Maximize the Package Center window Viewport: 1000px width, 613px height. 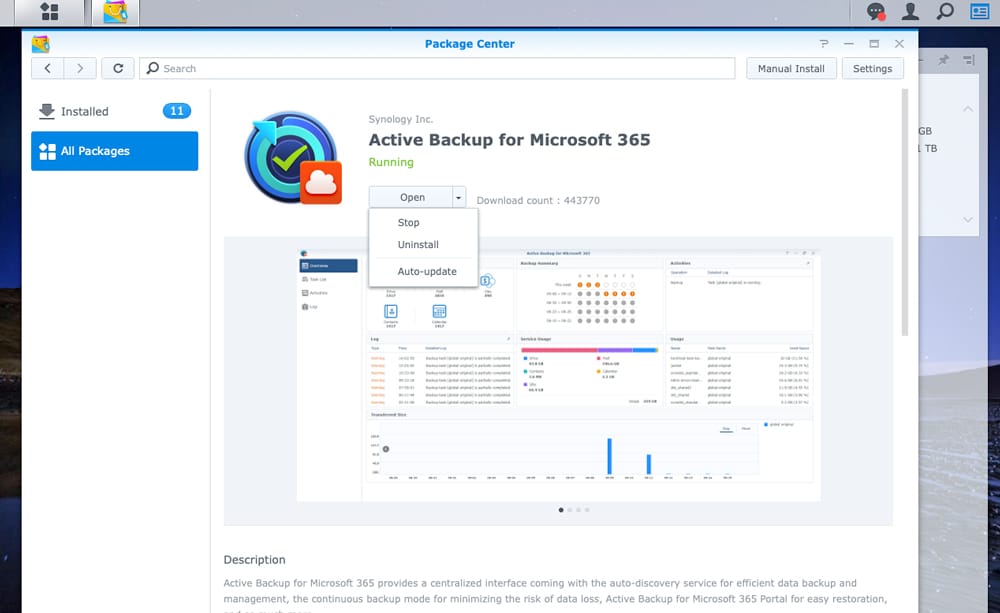tap(874, 43)
